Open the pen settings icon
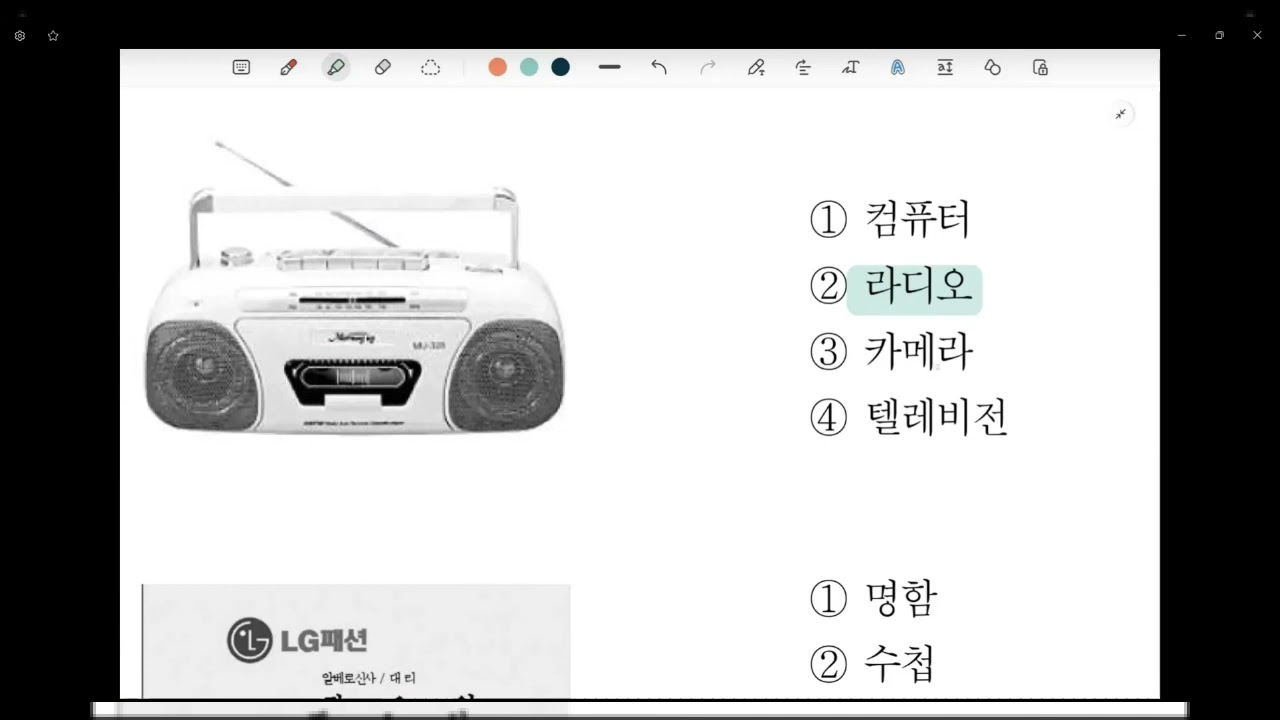Image resolution: width=1280 pixels, height=720 pixels. (x=756, y=67)
